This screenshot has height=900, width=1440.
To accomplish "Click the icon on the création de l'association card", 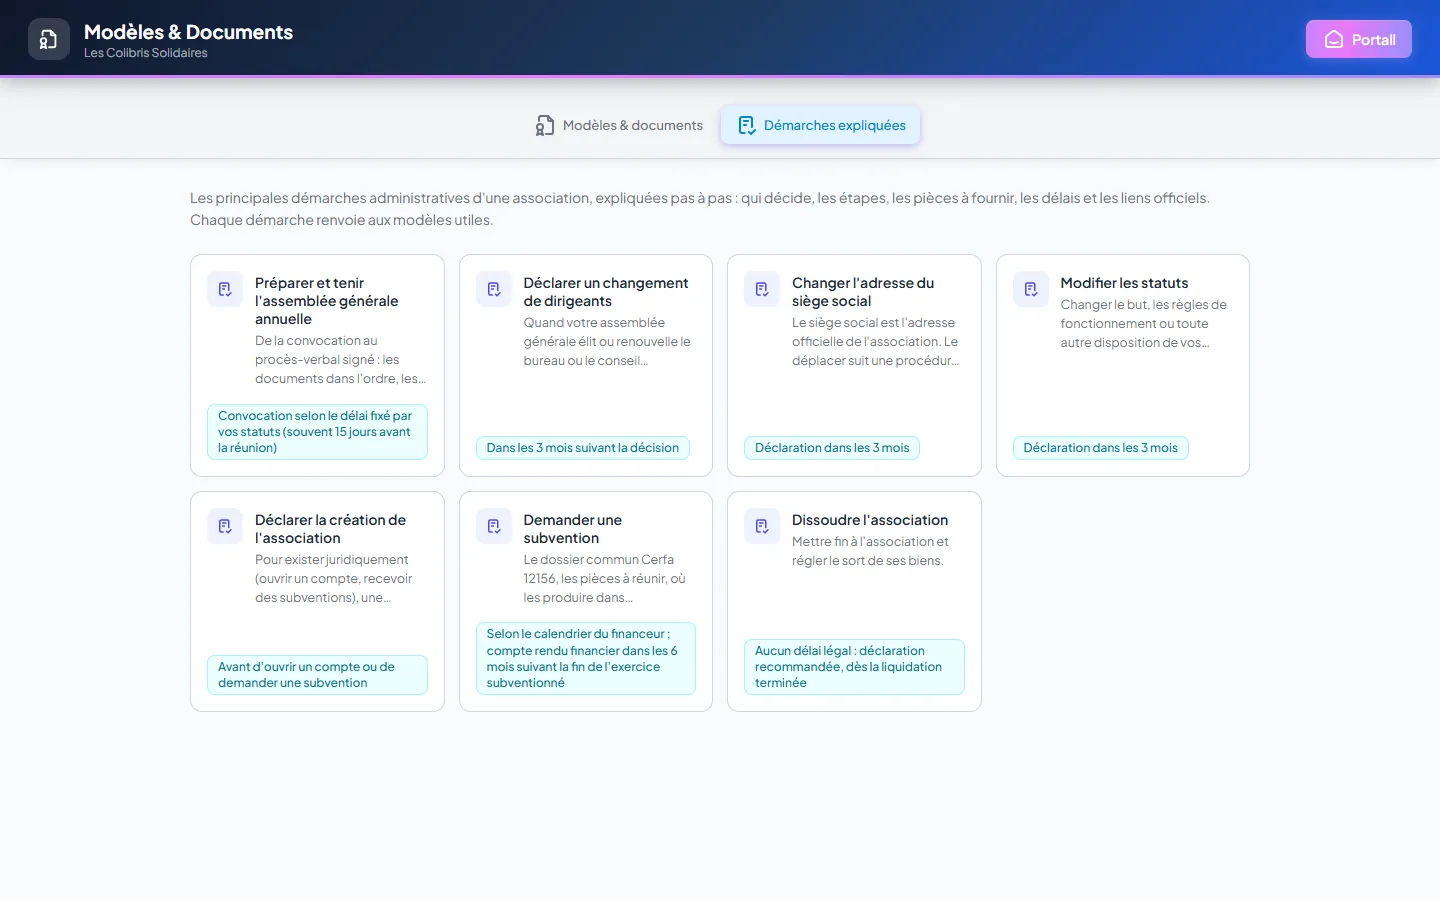I will coord(225,526).
